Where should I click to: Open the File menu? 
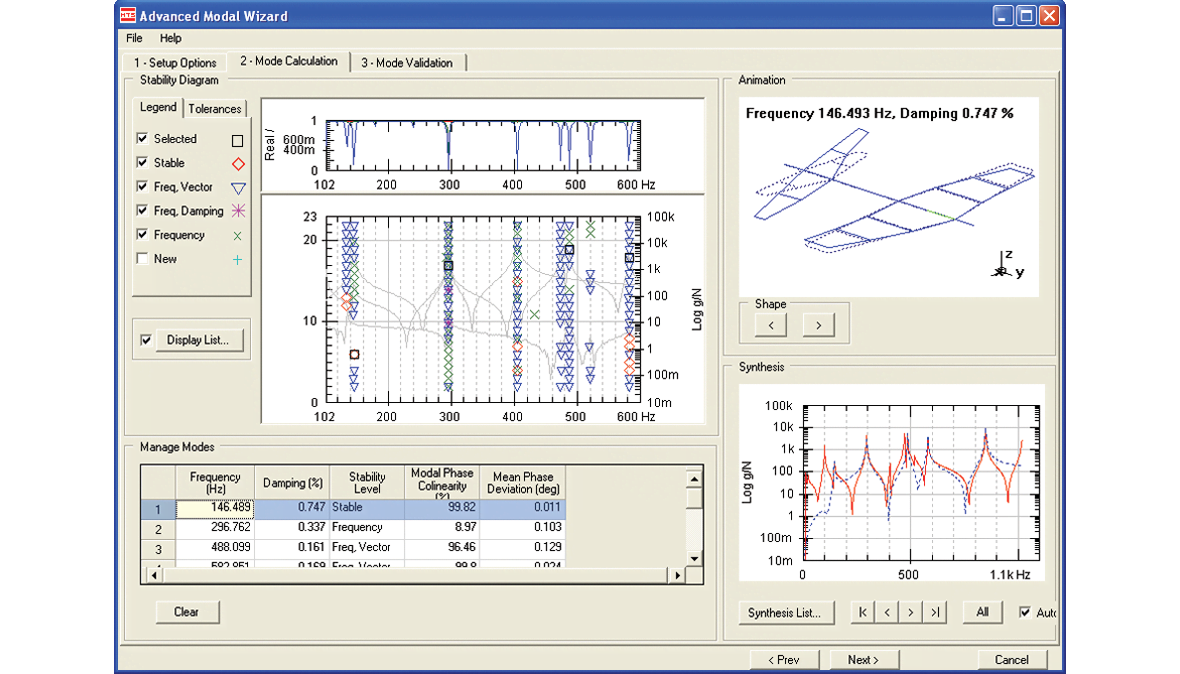(x=133, y=38)
